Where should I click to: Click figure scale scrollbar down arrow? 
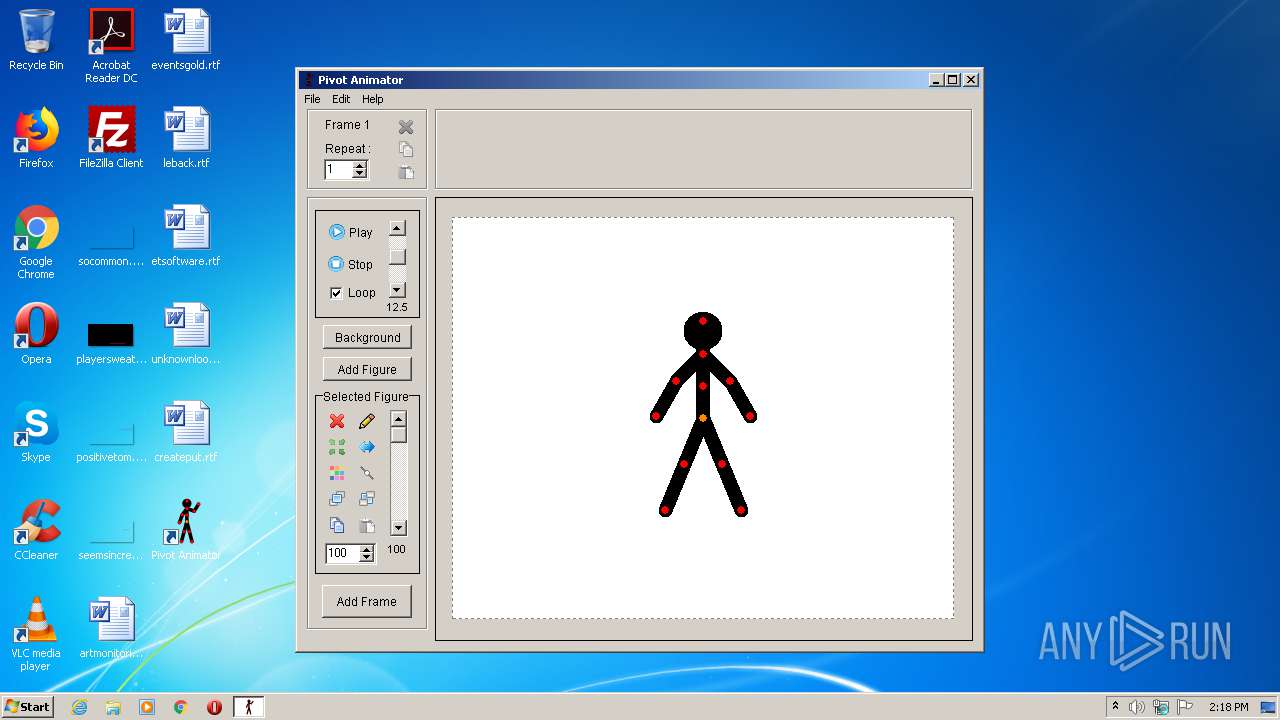(x=398, y=527)
